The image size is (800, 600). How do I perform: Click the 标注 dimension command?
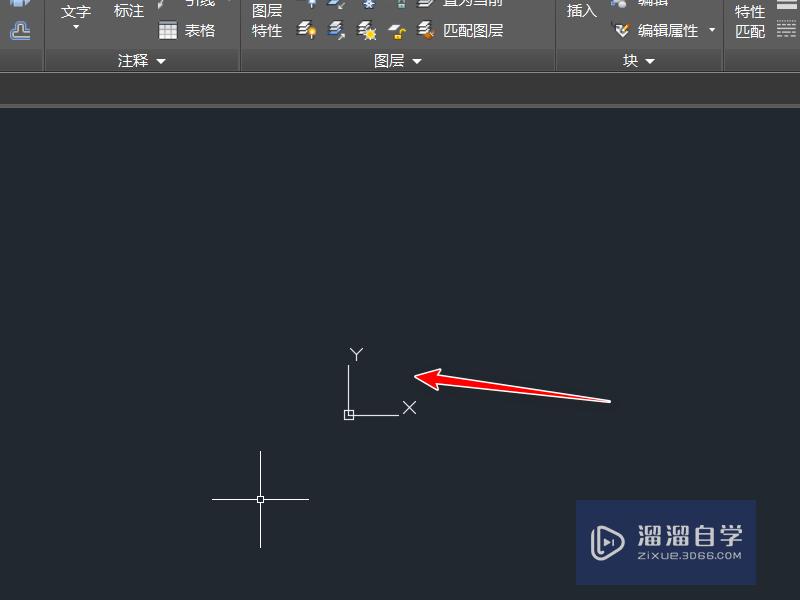pos(128,11)
